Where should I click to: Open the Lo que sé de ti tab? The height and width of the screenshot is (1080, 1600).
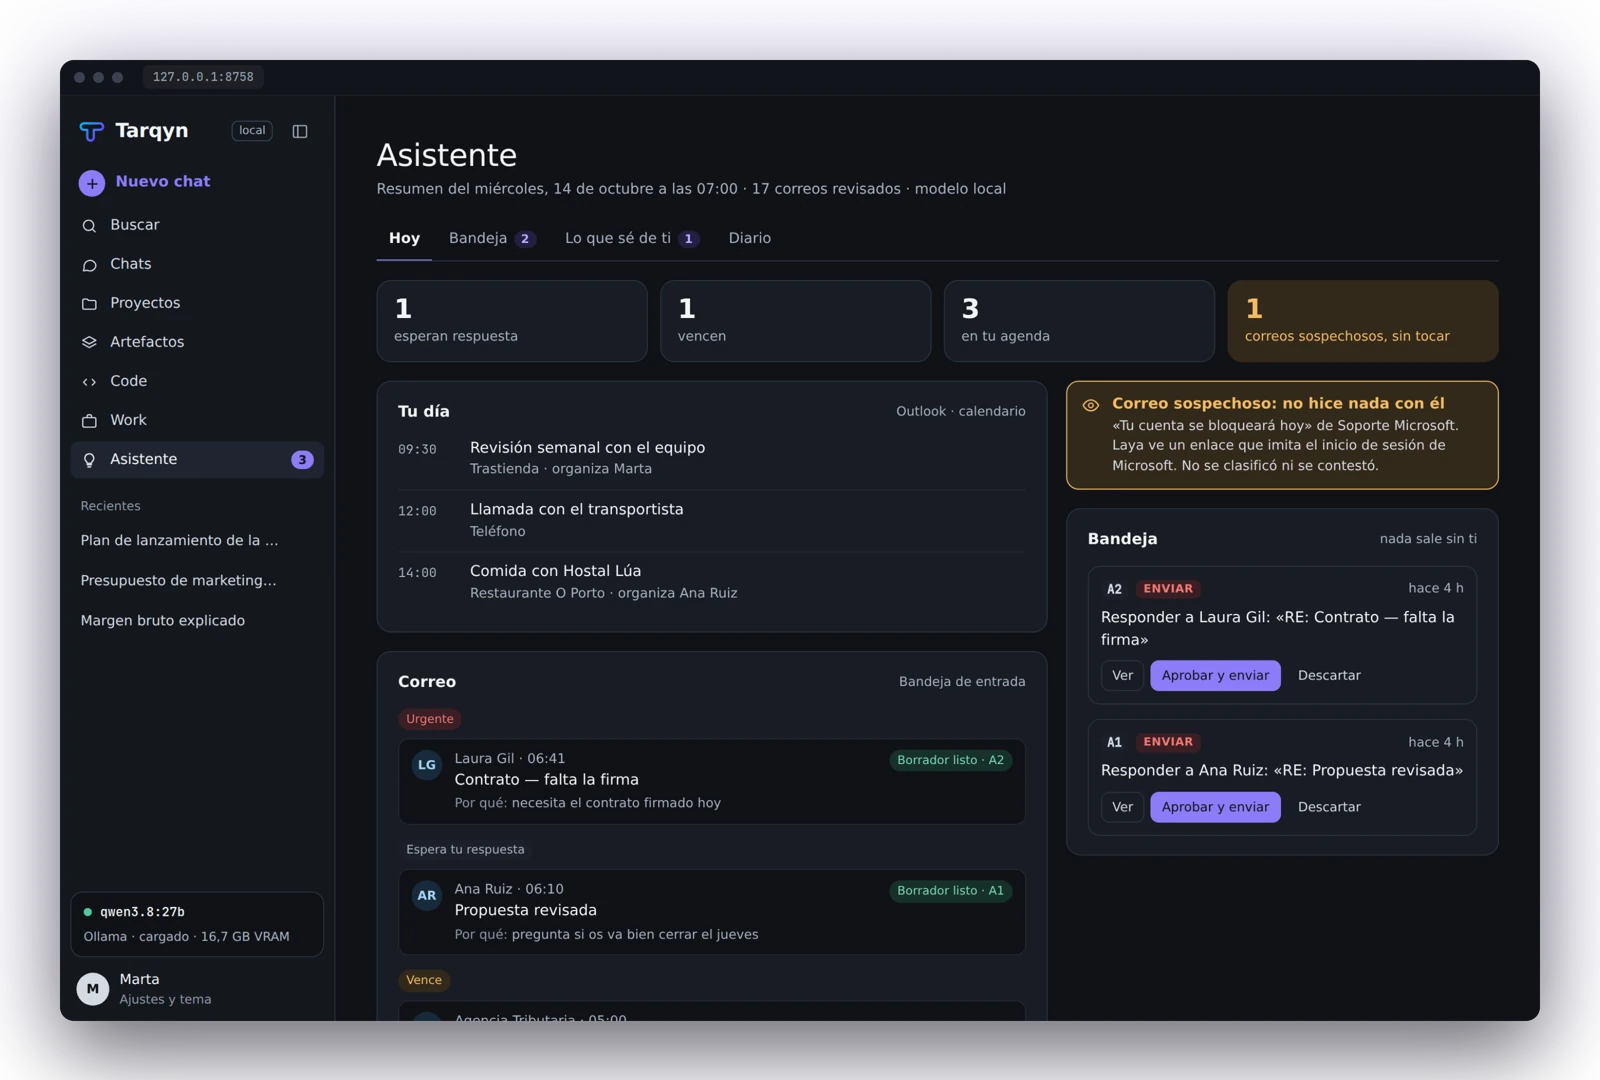(632, 238)
